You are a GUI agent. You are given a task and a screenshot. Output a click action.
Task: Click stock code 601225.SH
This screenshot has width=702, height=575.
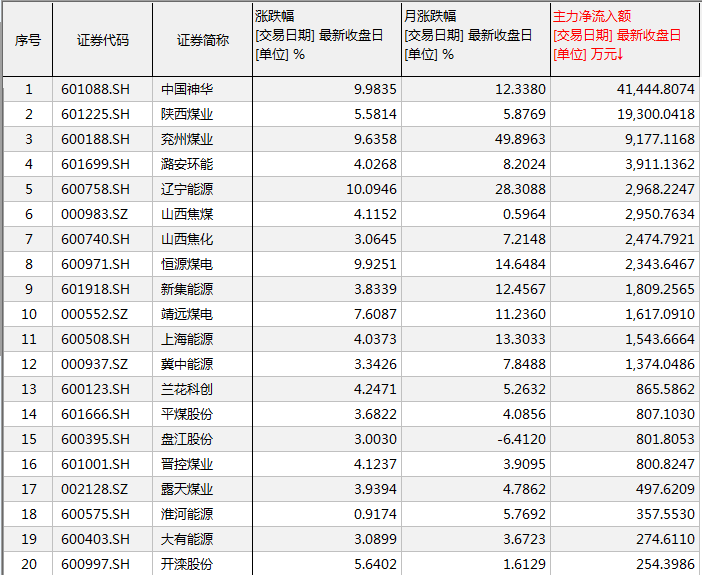95,114
